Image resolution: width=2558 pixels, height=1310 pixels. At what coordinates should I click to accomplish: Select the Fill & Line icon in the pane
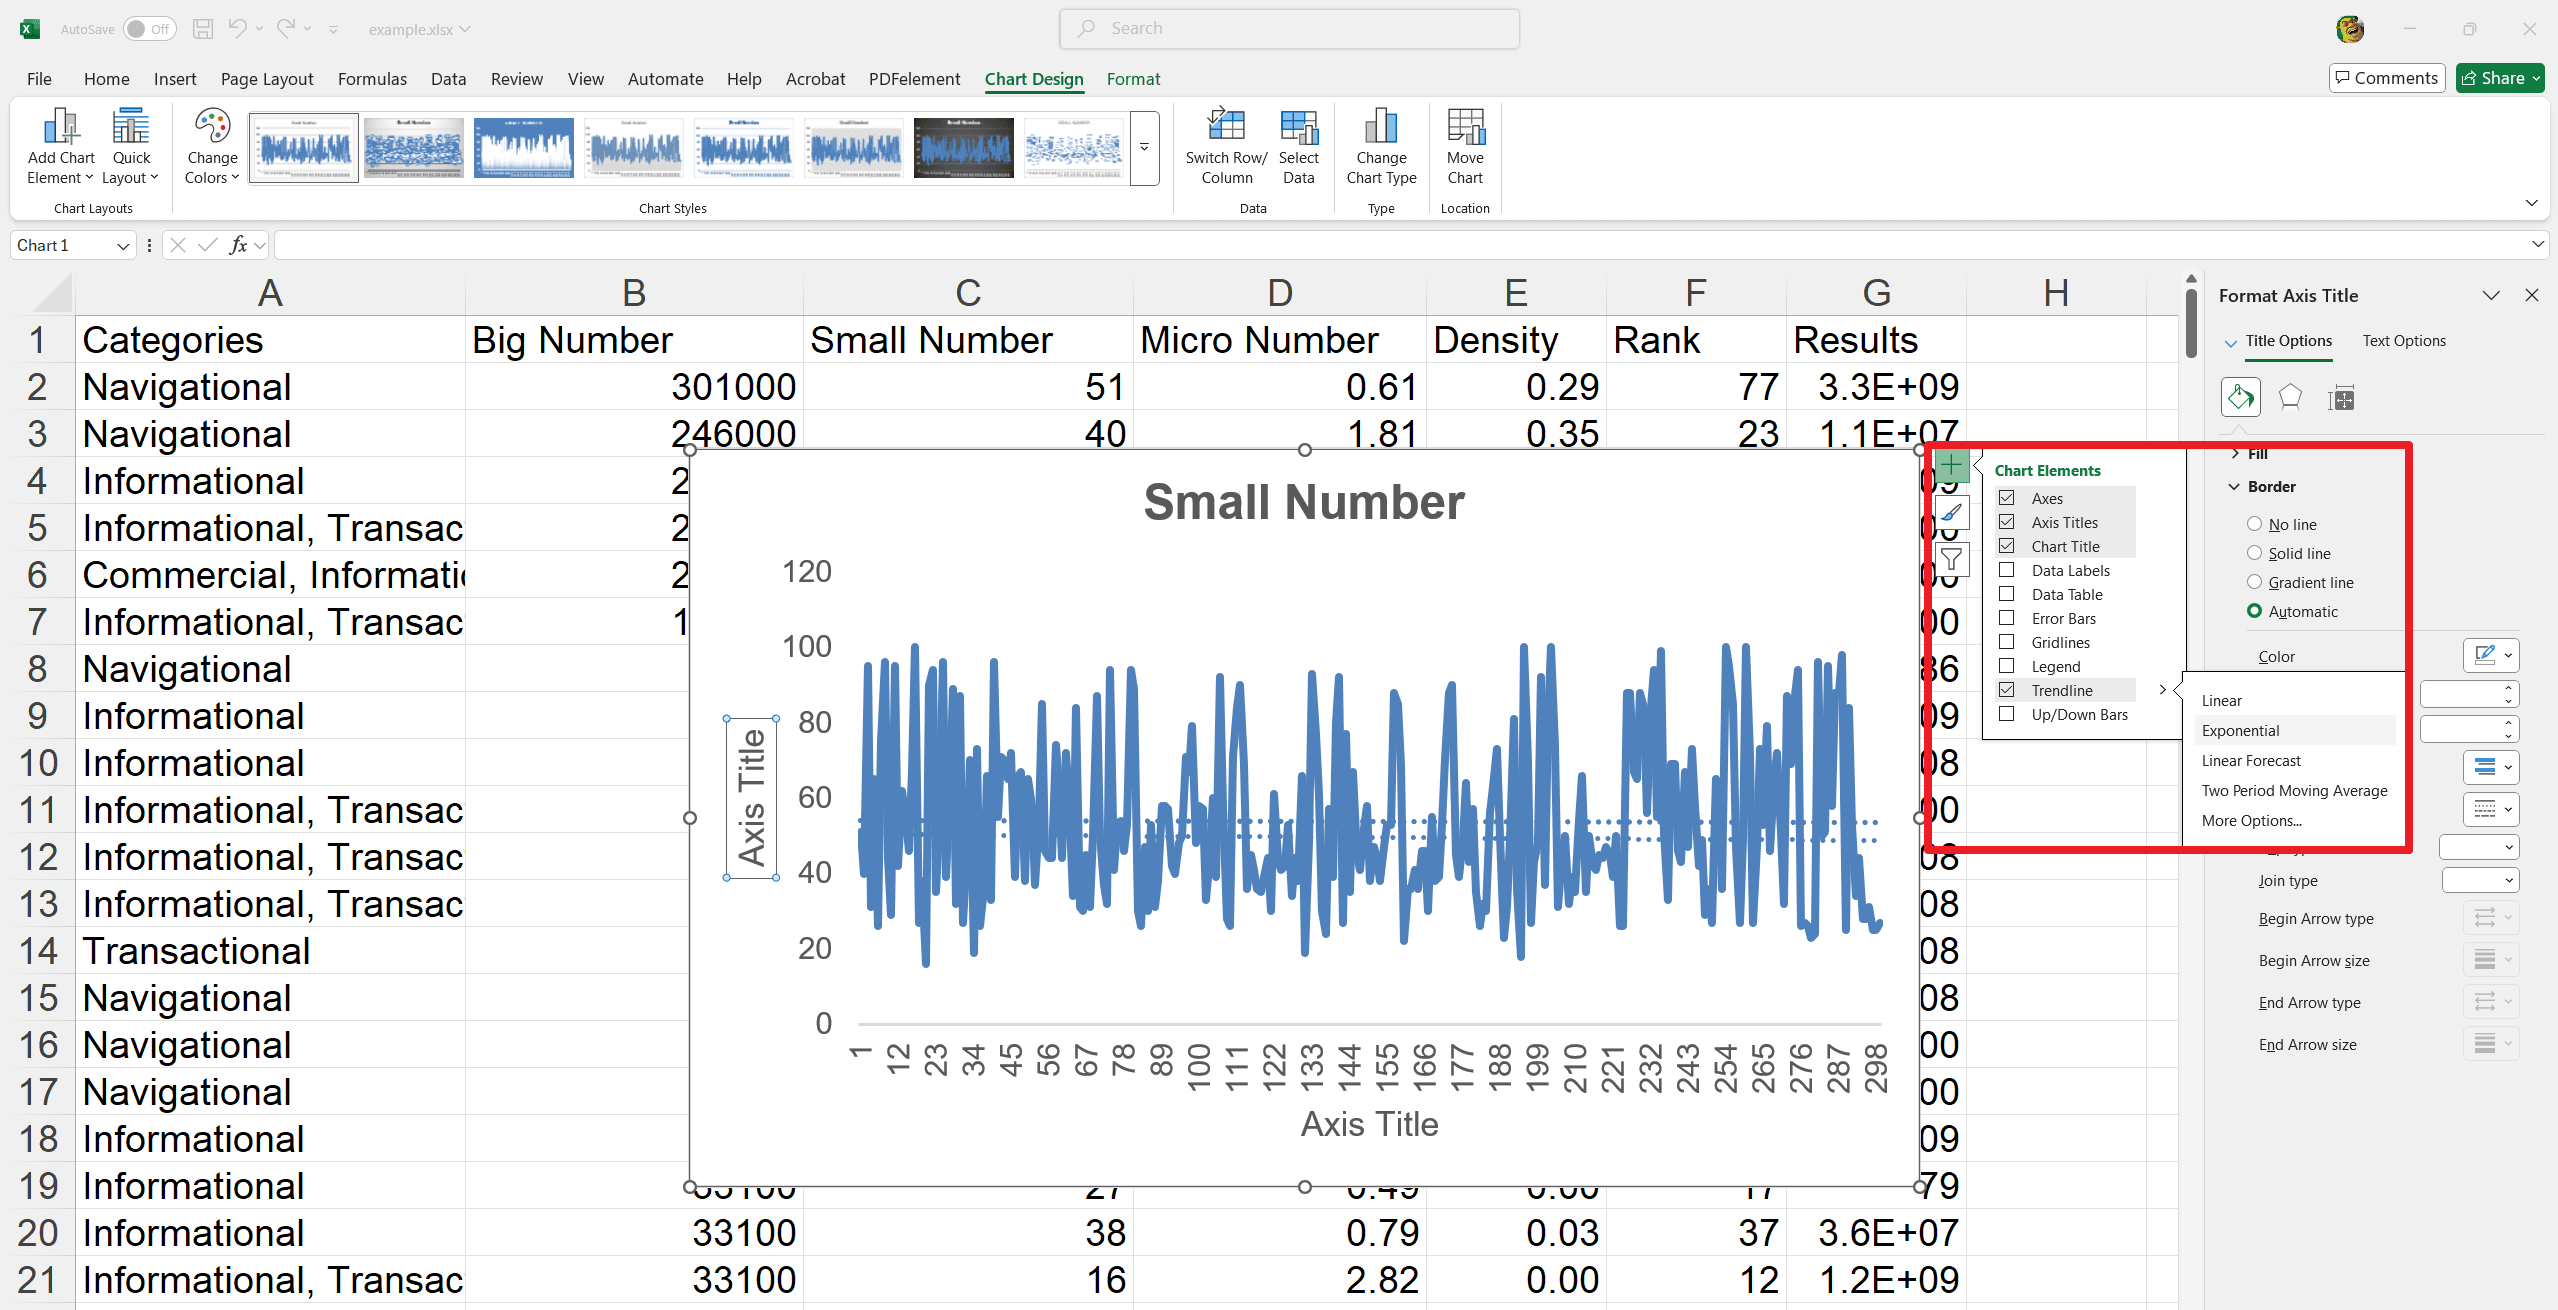click(2241, 397)
